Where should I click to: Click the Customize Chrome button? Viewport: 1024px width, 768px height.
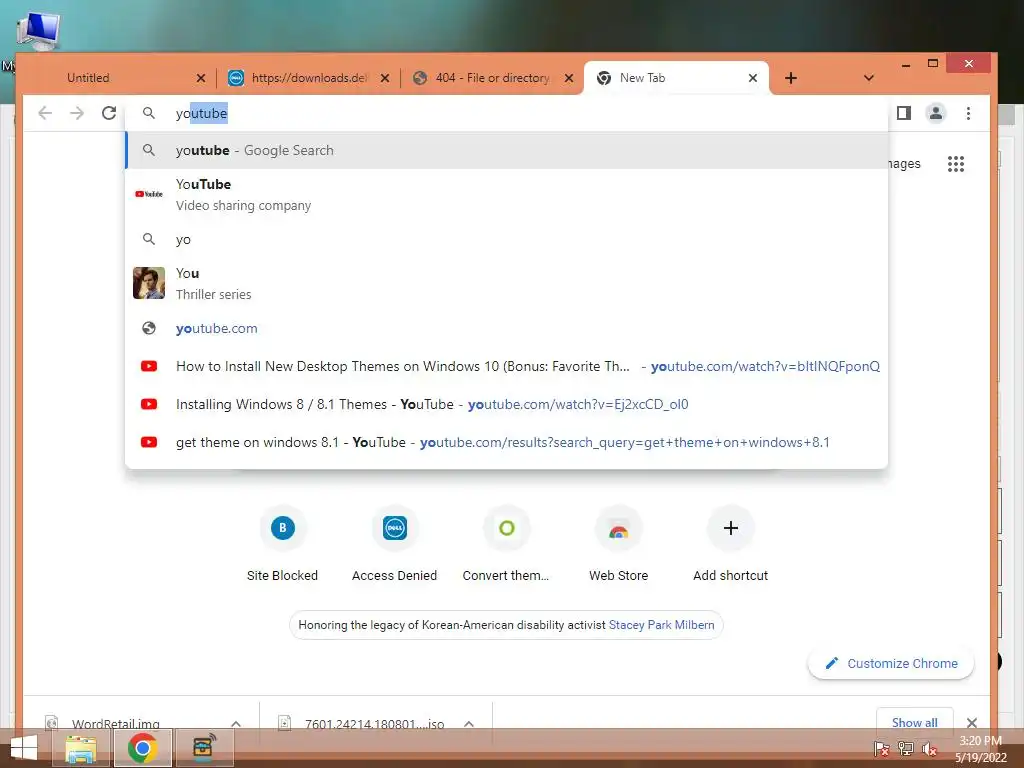pyautogui.click(x=891, y=664)
